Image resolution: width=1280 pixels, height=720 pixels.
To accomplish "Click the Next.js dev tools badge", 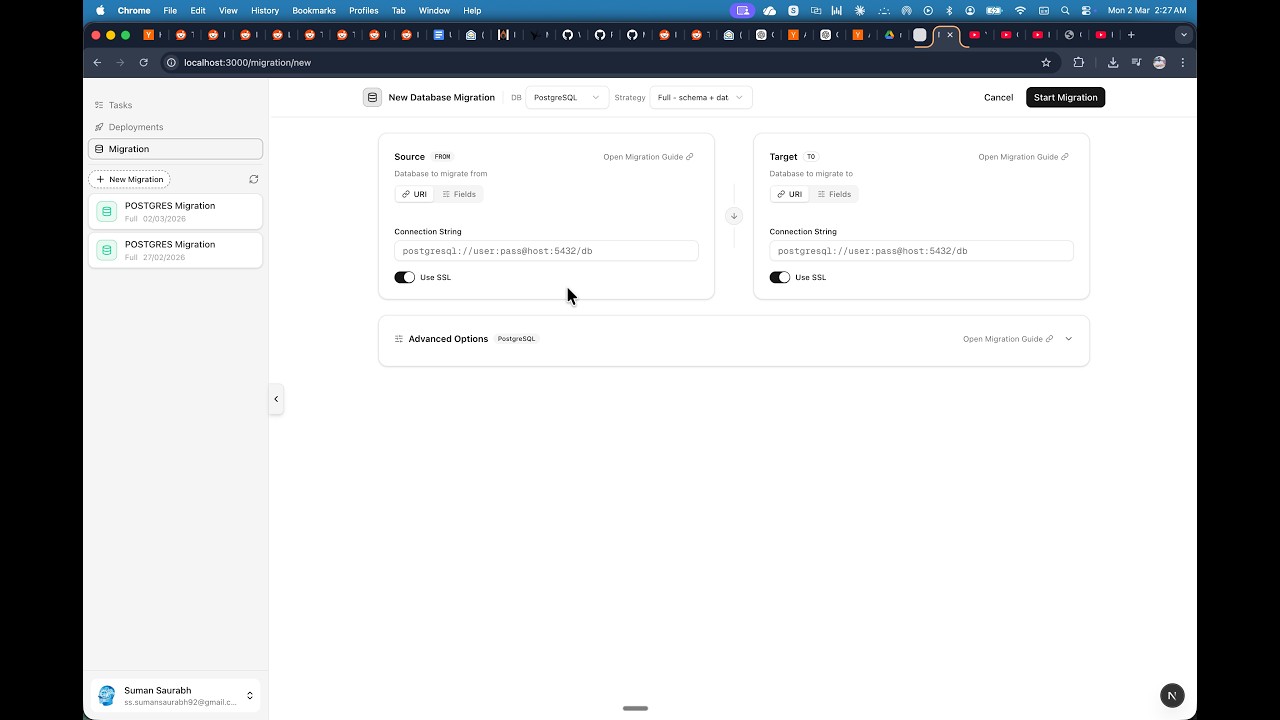I will [x=1172, y=695].
